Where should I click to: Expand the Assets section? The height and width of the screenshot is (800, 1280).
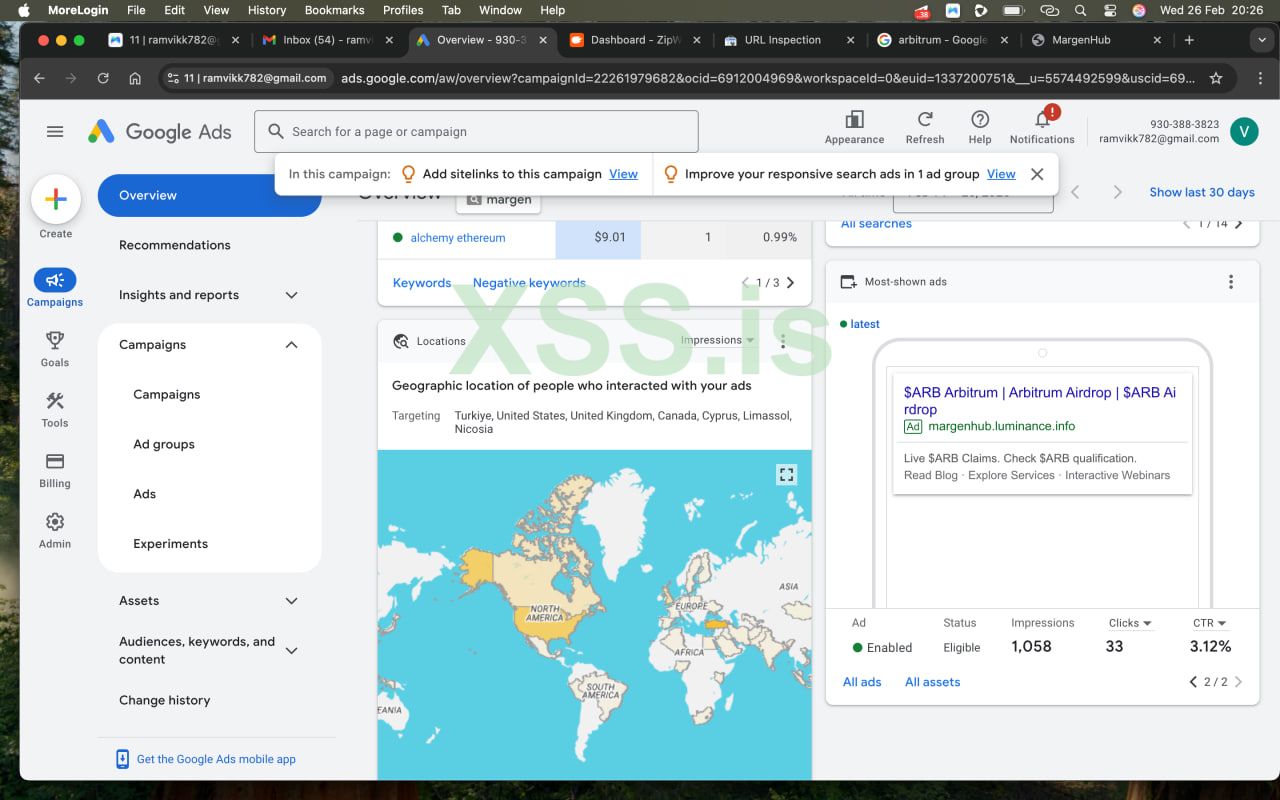point(208,601)
